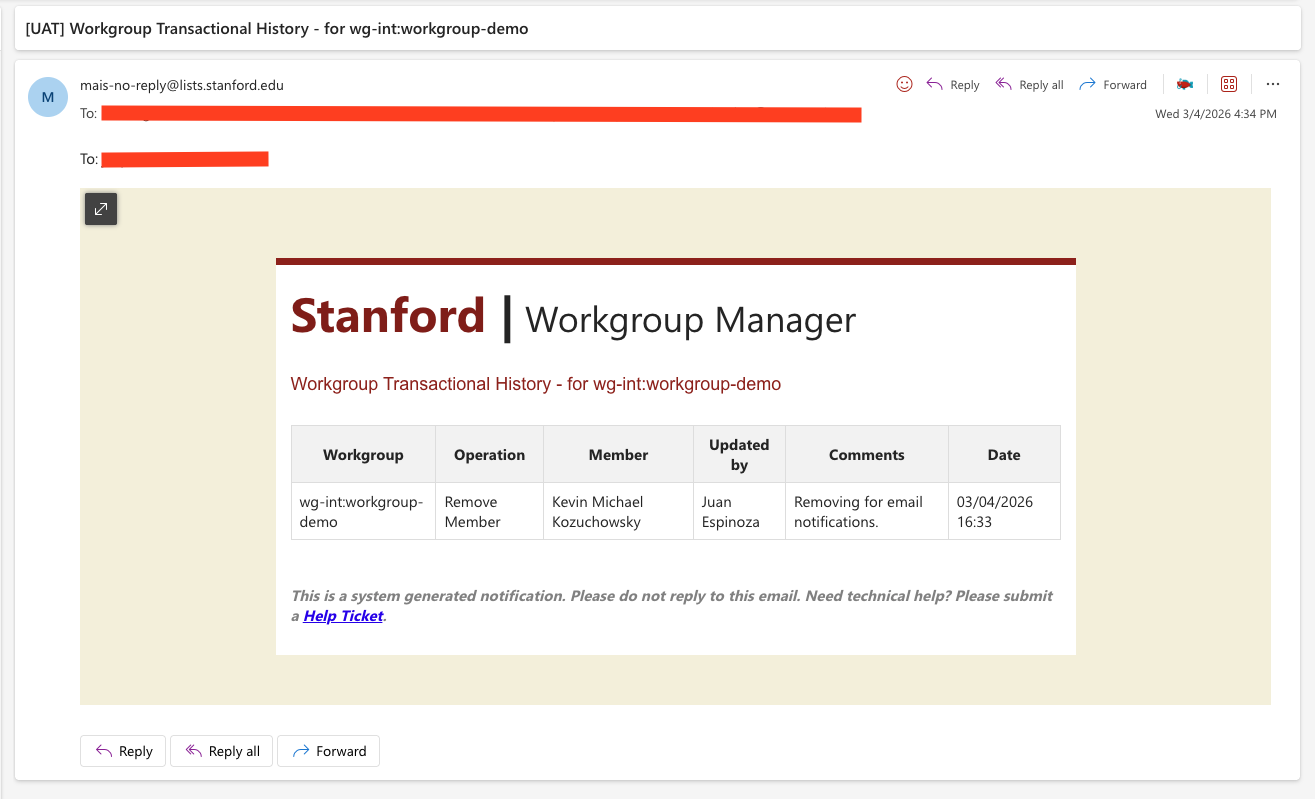Click the Stanford logo text
Image resolution: width=1315 pixels, height=799 pixels.
coord(388,316)
